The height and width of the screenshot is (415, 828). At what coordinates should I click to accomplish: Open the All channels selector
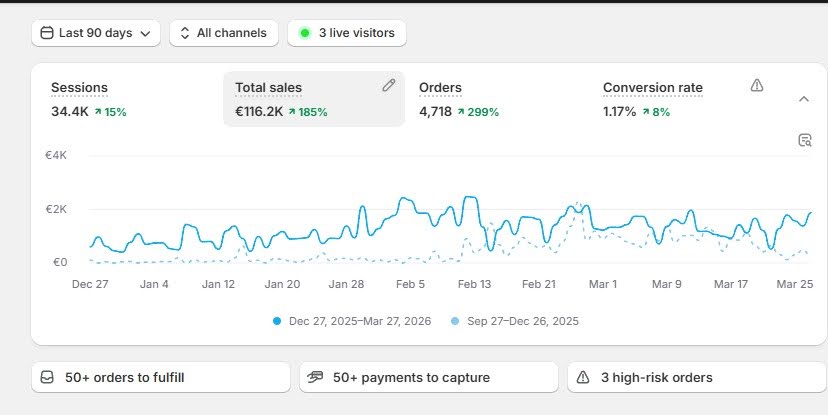(x=222, y=33)
